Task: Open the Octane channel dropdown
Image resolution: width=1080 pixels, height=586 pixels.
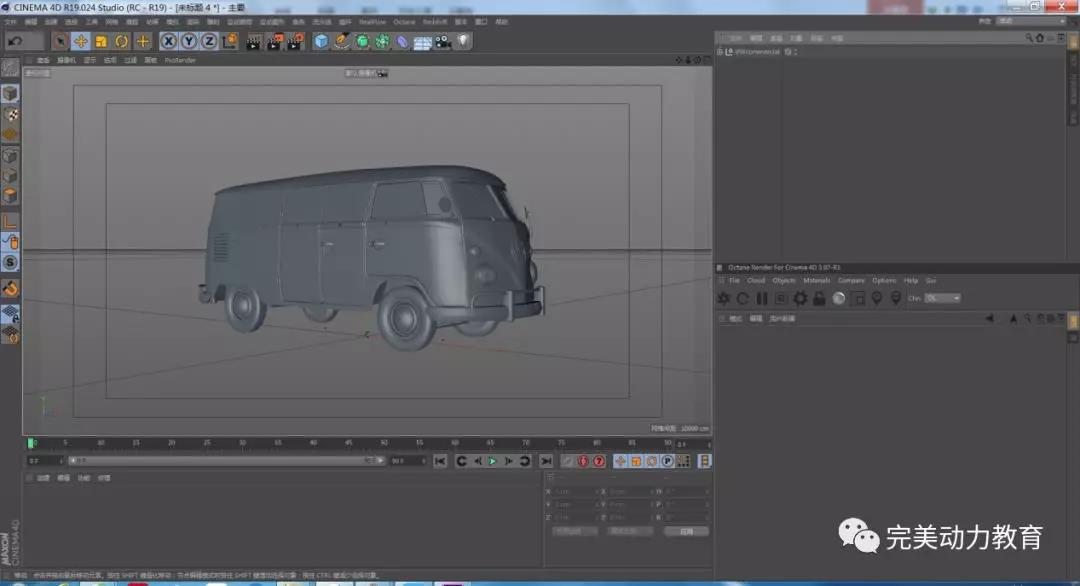Action: pyautogui.click(x=942, y=298)
